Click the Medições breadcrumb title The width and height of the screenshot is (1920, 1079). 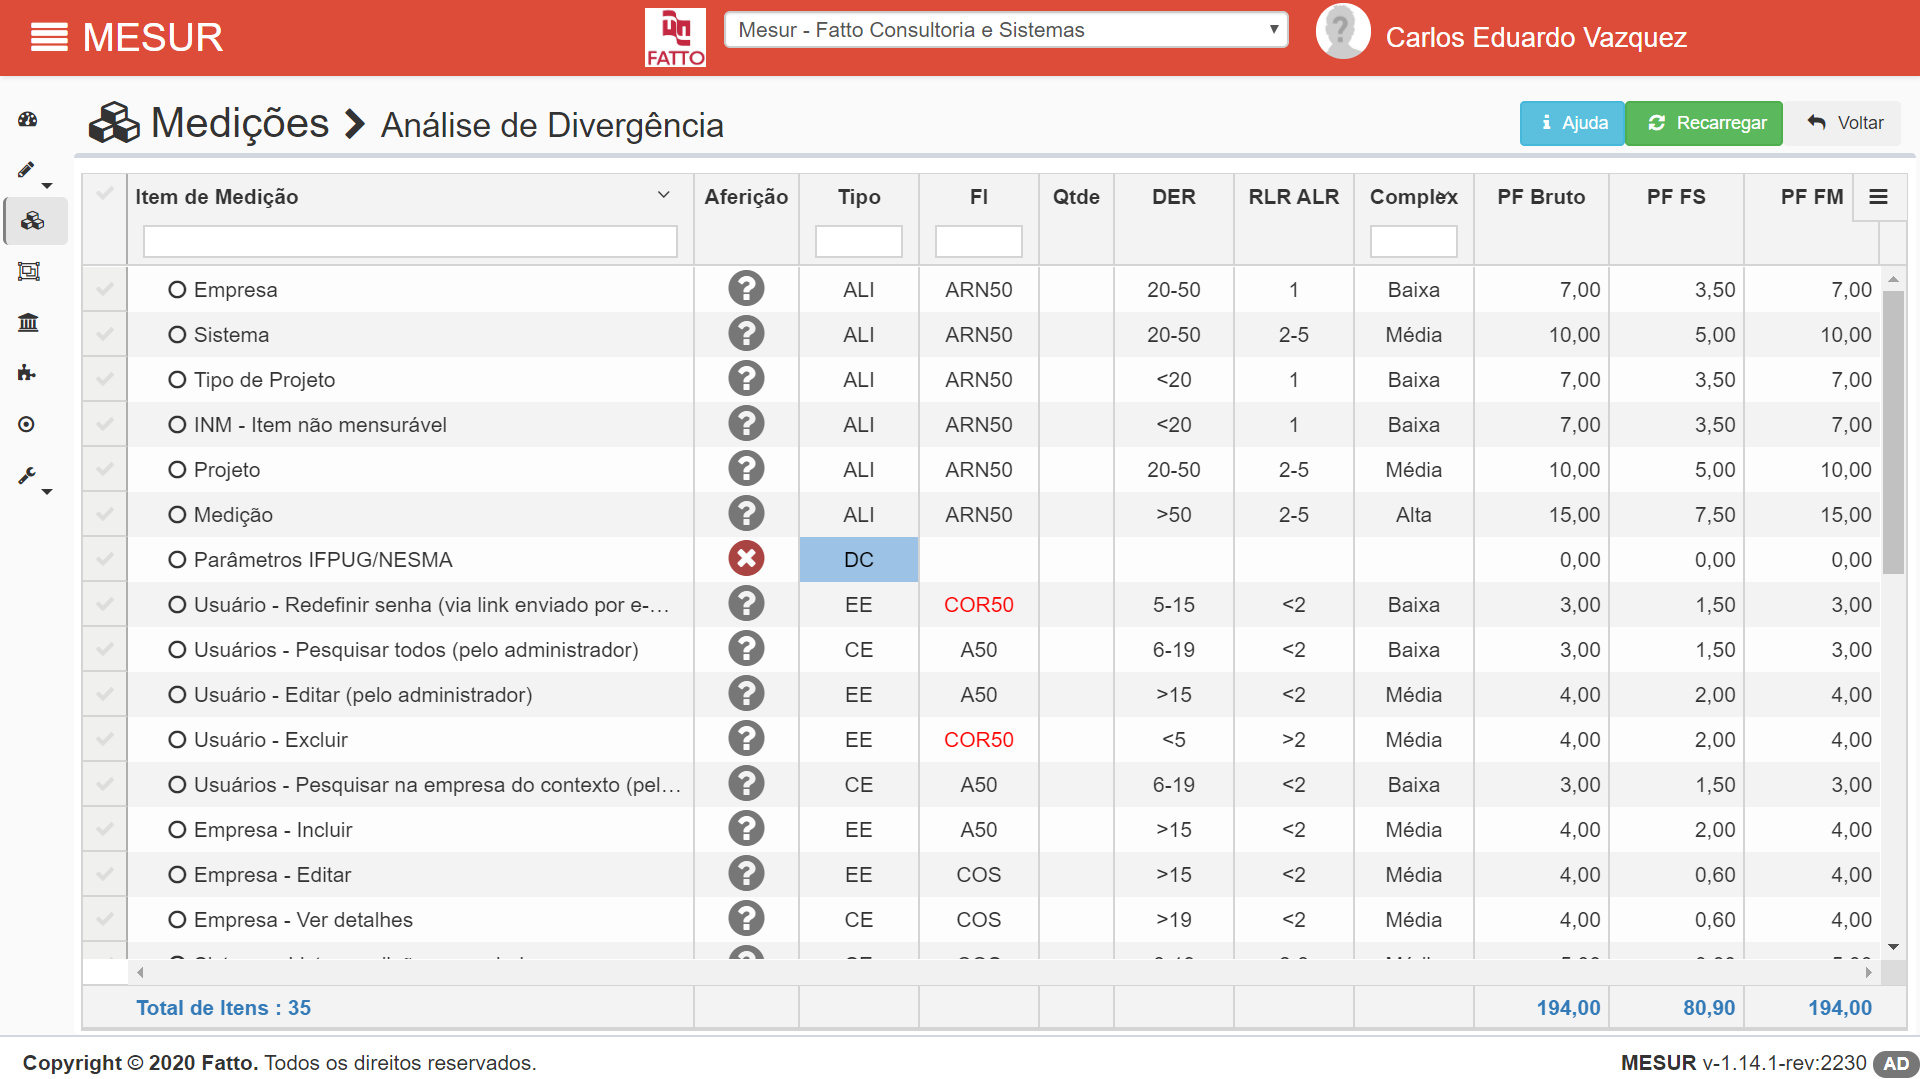point(240,123)
